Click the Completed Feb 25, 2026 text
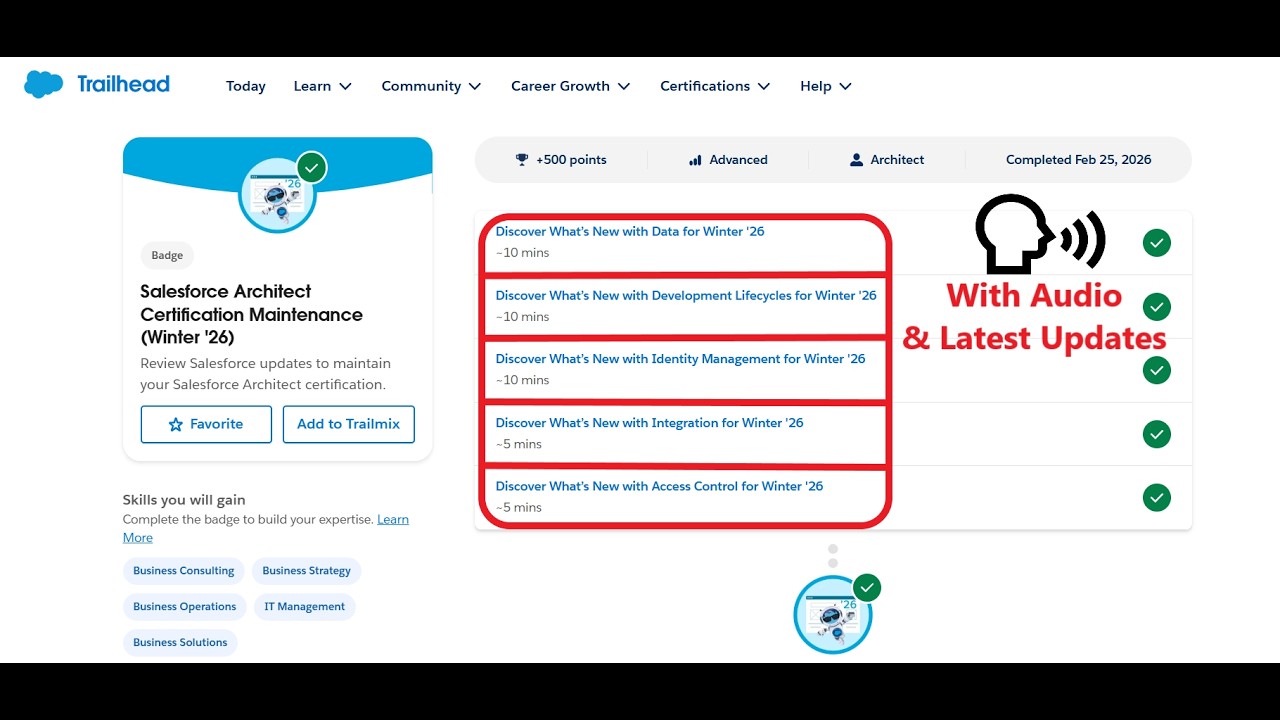This screenshot has width=1280, height=720. [x=1079, y=160]
